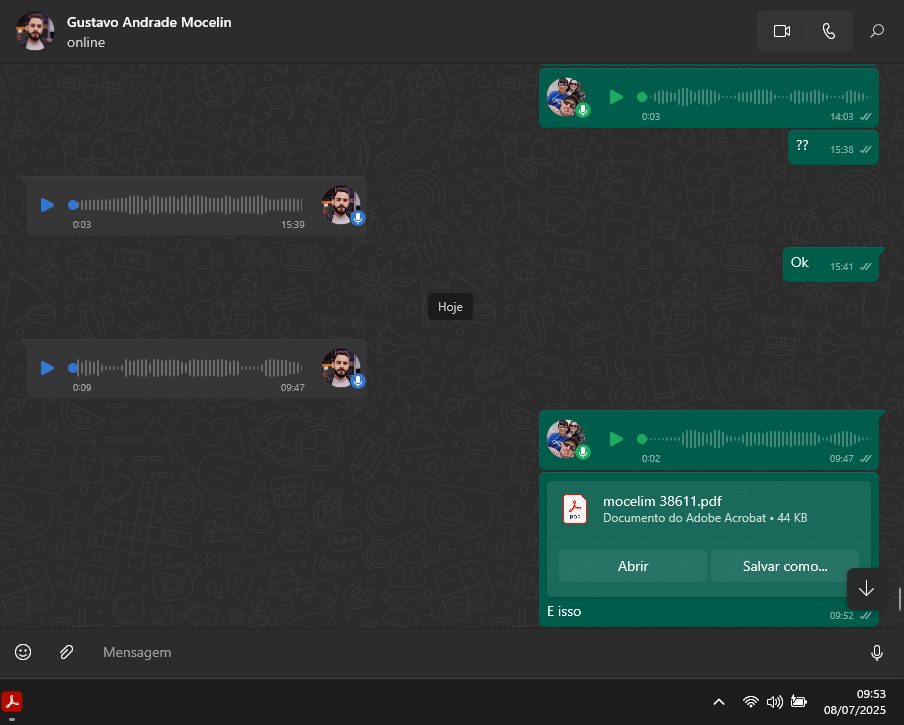Click in the Mensagem text field
This screenshot has width=904, height=725.
click(x=470, y=652)
